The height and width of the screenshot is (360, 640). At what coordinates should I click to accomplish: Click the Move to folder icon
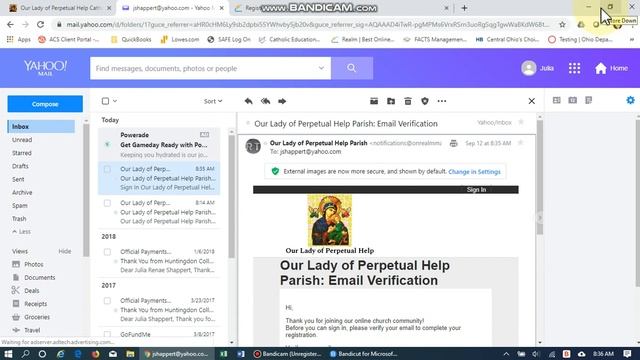[x=391, y=101]
